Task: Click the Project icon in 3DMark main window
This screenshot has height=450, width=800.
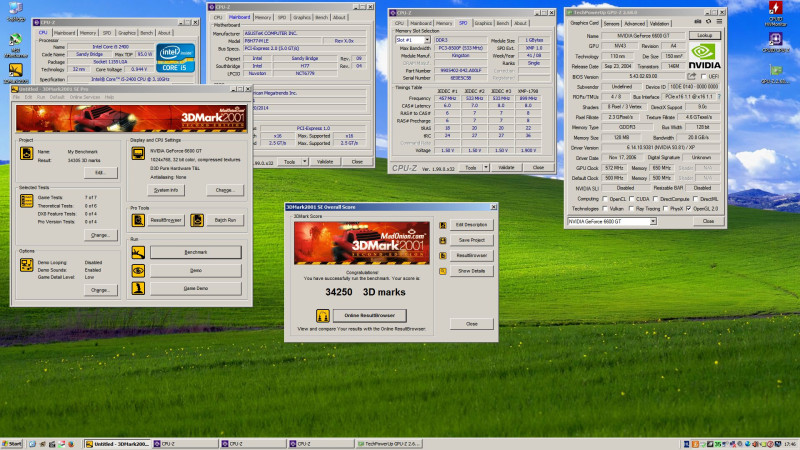Action: click(27, 153)
